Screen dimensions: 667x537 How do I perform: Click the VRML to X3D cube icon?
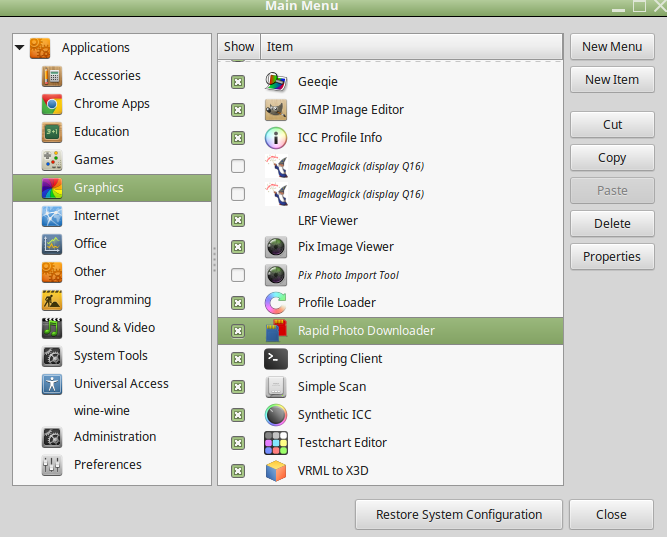click(276, 471)
